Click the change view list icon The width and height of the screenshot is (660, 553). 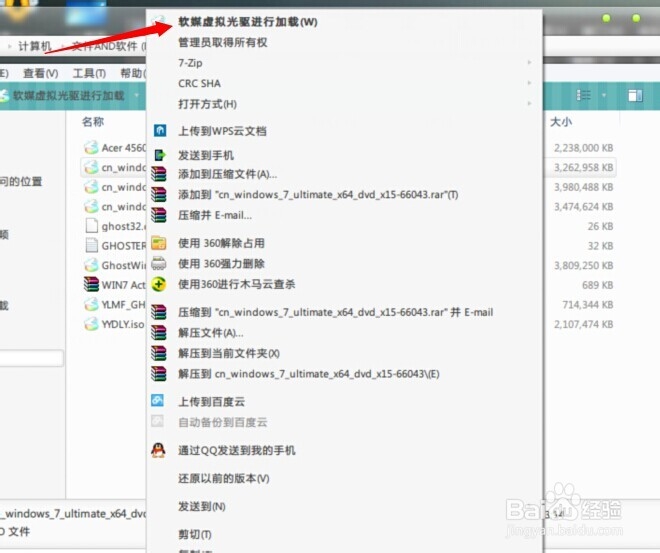pos(583,95)
